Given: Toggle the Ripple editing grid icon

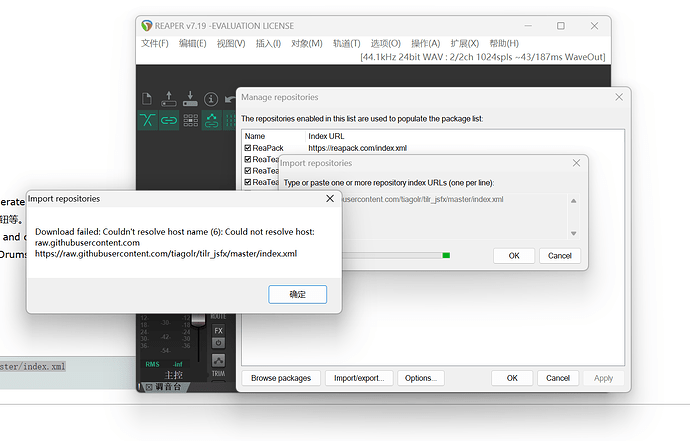Looking at the screenshot, I should (x=191, y=120).
